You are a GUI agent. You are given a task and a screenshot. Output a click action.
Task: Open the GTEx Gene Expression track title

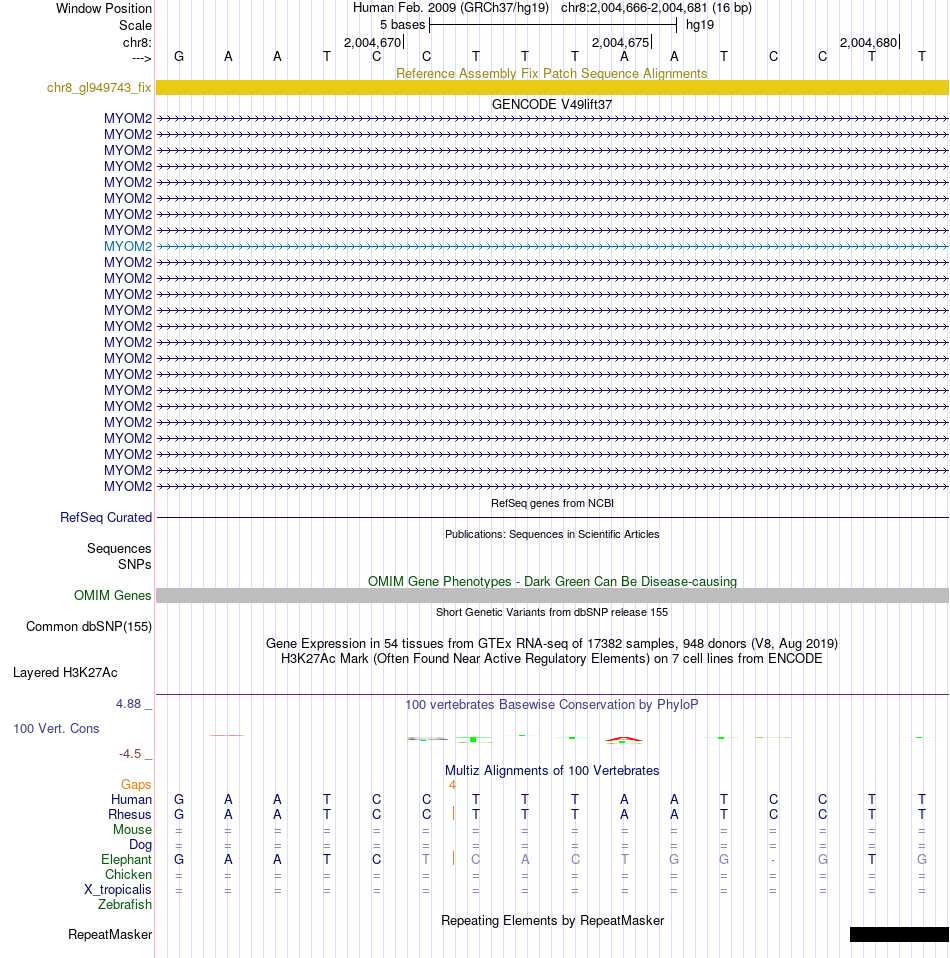552,643
